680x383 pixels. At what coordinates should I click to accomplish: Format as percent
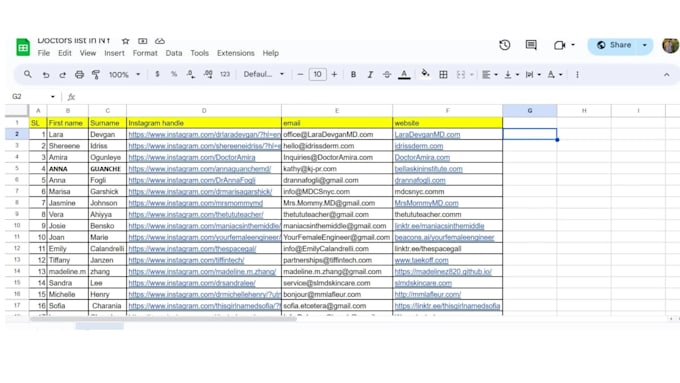pos(174,74)
